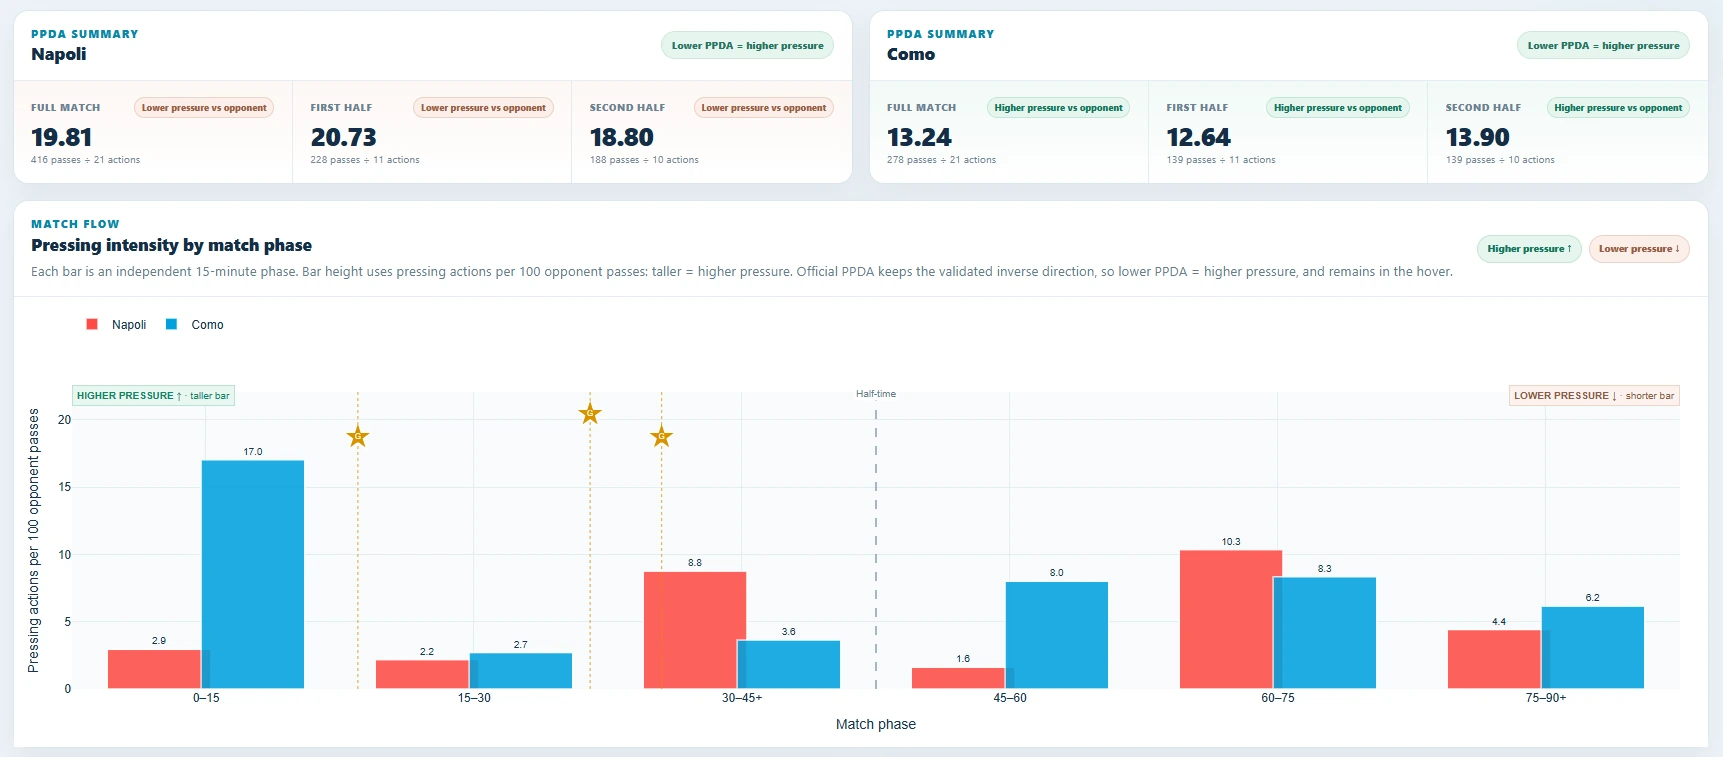Image resolution: width=1723 pixels, height=757 pixels.
Task: Click Napoli Full Match 'Lower pressure vs opponent' badge
Action: click(204, 108)
